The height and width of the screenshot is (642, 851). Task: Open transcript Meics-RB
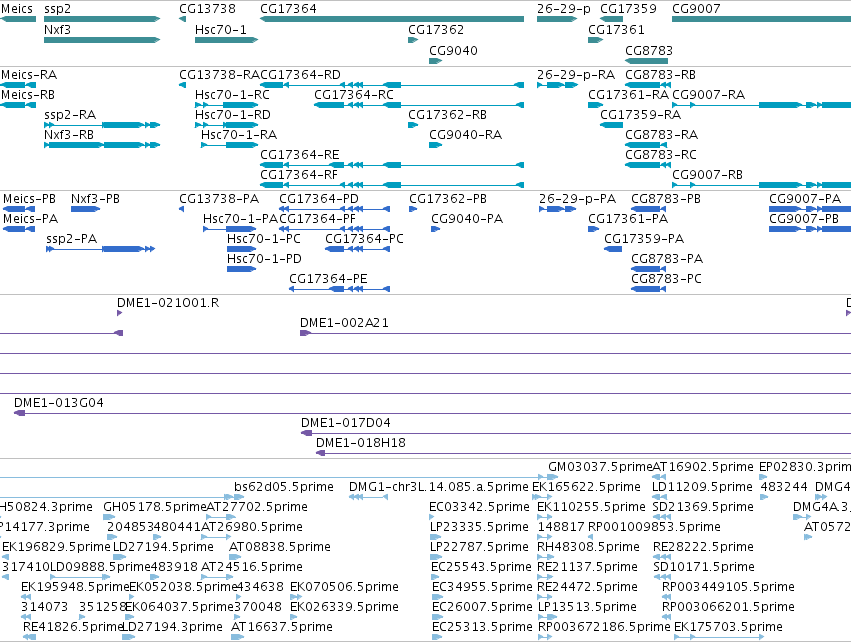coord(28,95)
